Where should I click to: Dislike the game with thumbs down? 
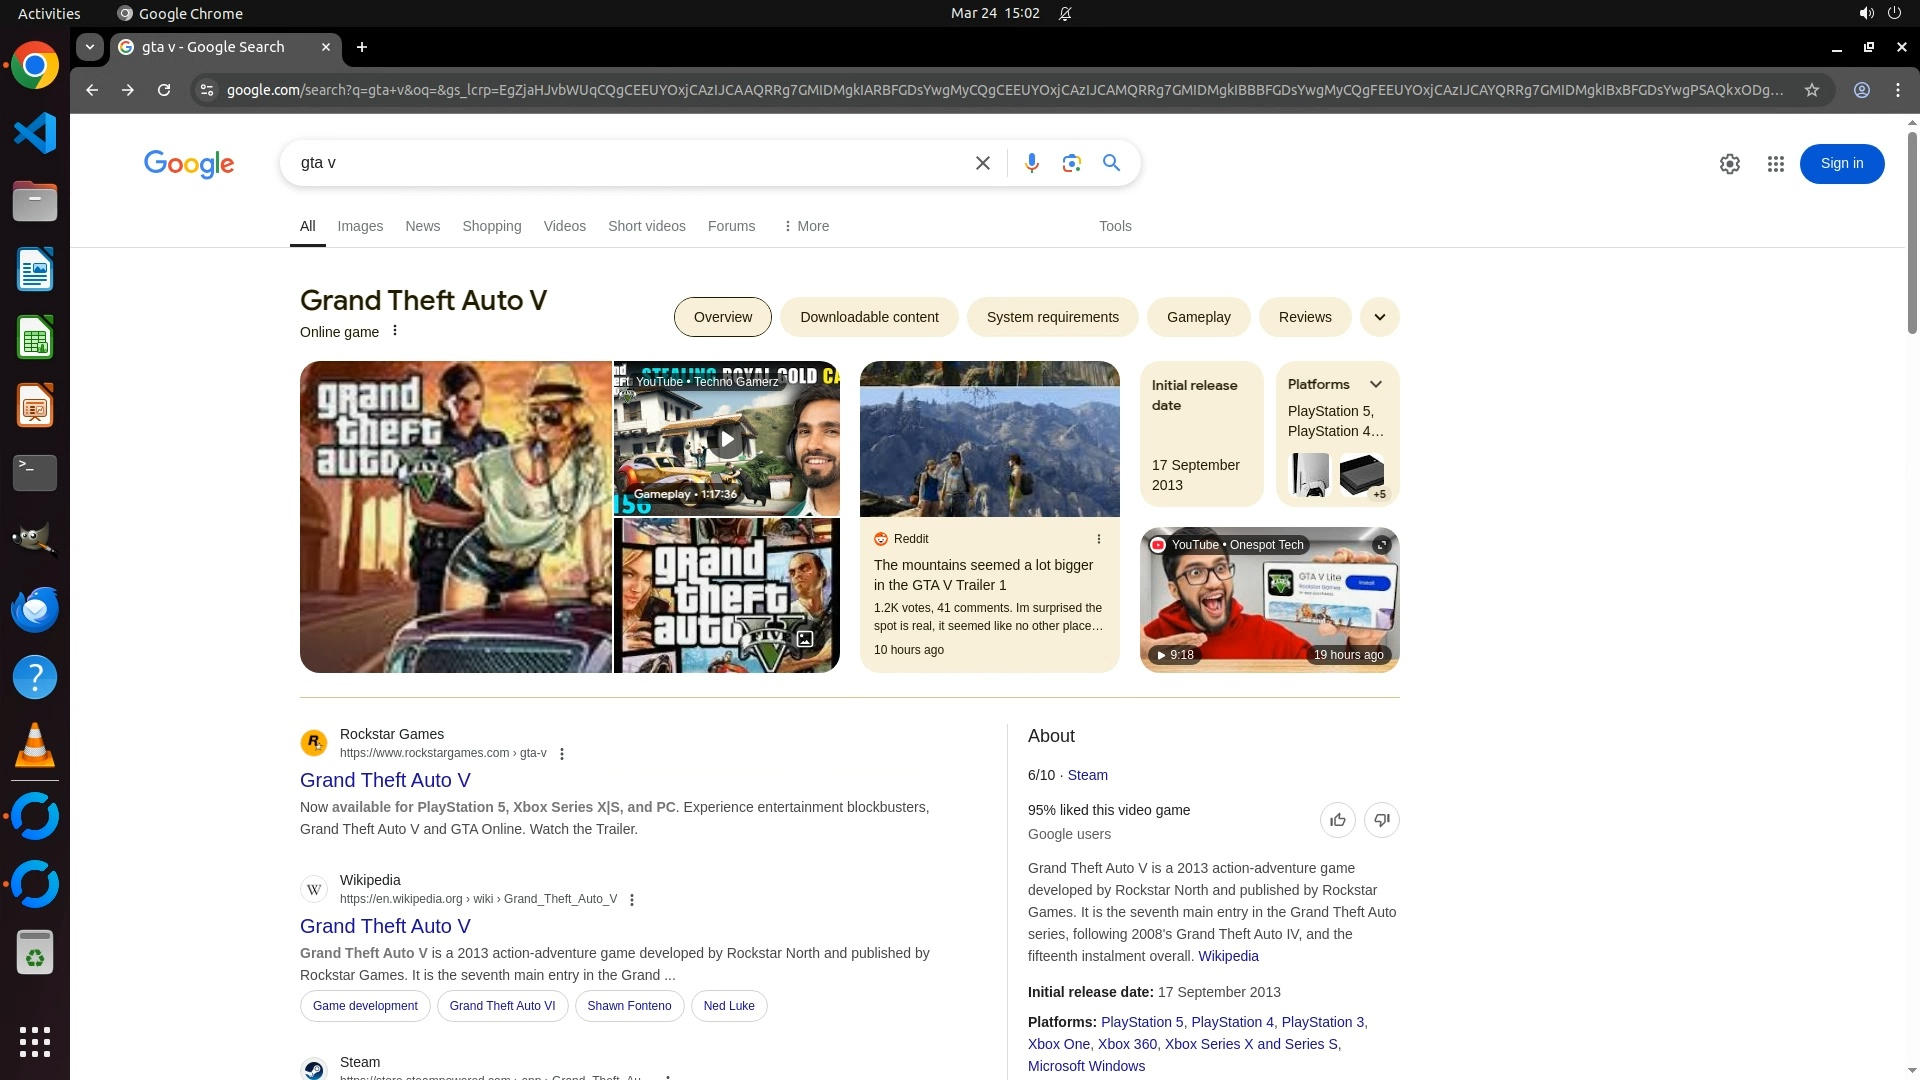1381,820
